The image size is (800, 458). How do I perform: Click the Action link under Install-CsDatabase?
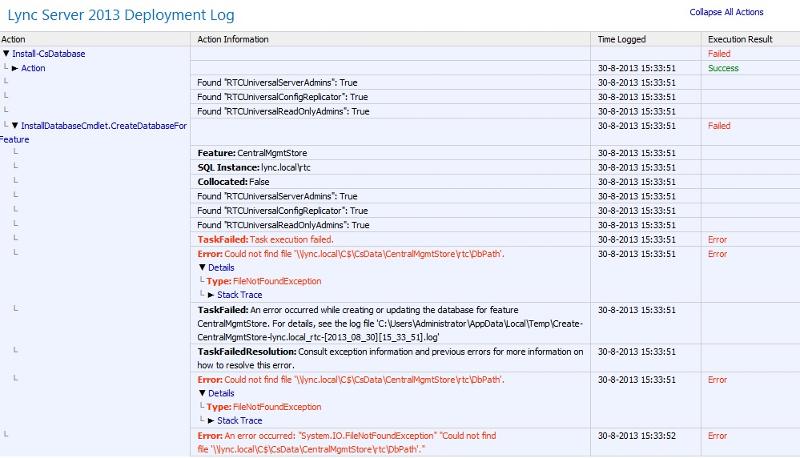point(33,68)
